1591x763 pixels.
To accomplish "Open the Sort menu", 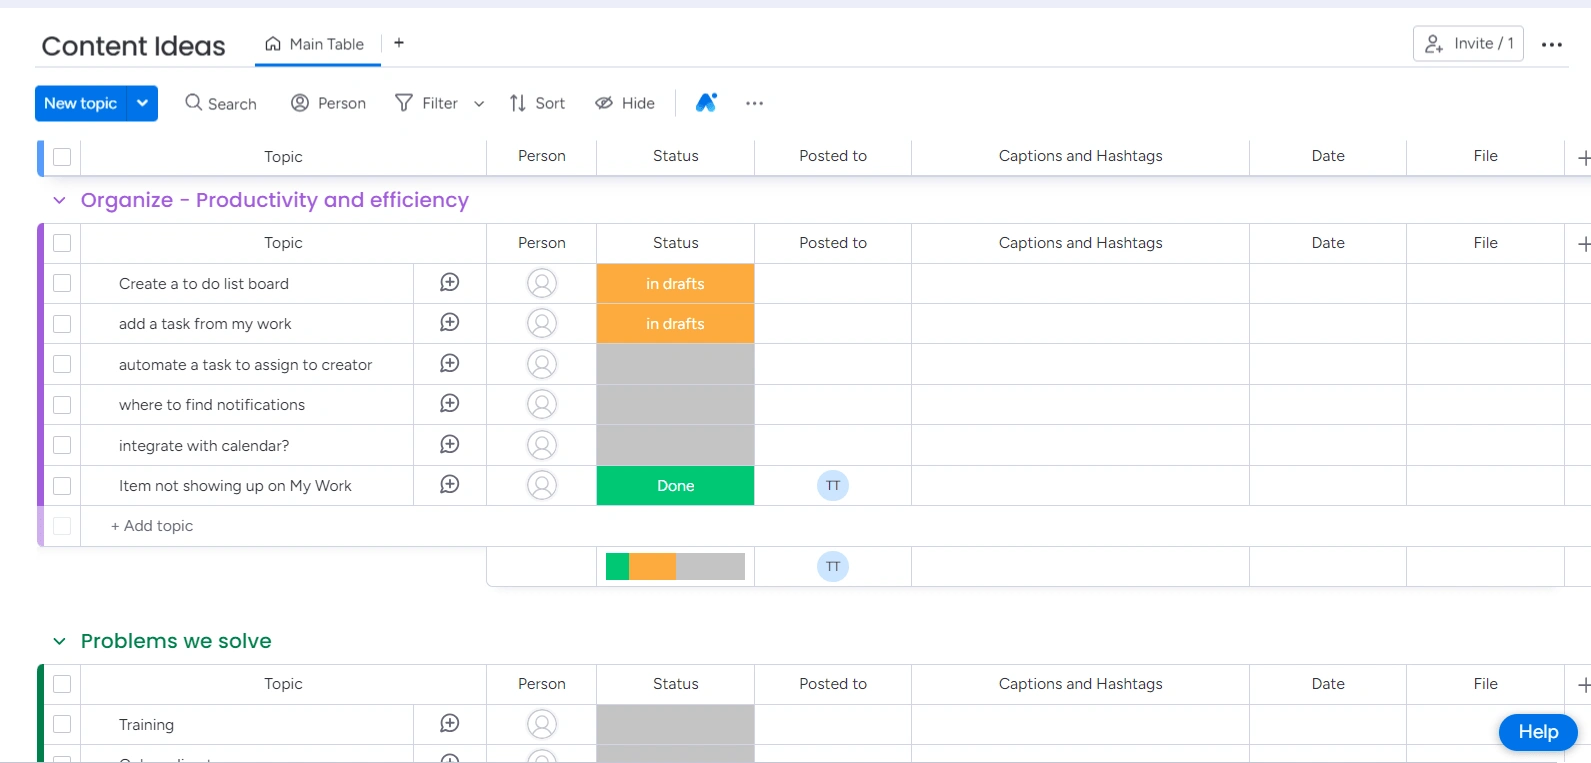I will point(537,103).
